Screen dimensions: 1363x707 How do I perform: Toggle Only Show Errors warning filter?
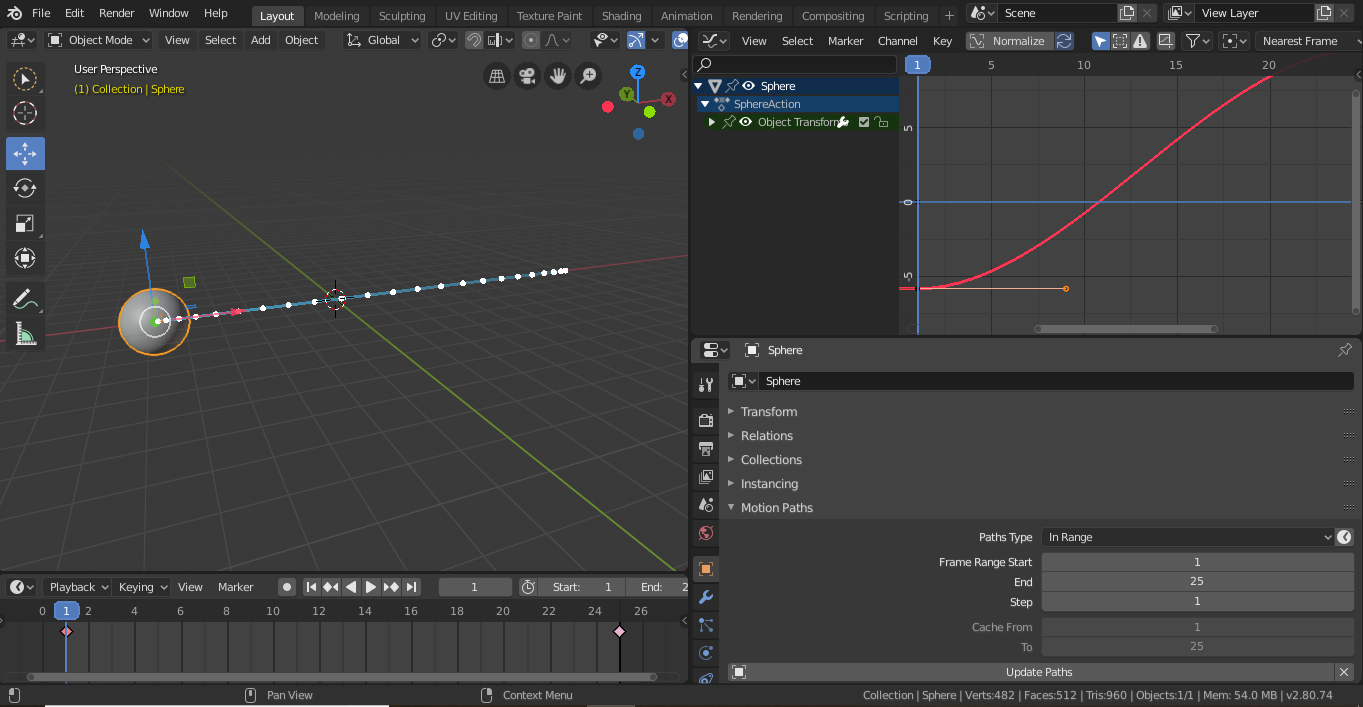[1140, 41]
